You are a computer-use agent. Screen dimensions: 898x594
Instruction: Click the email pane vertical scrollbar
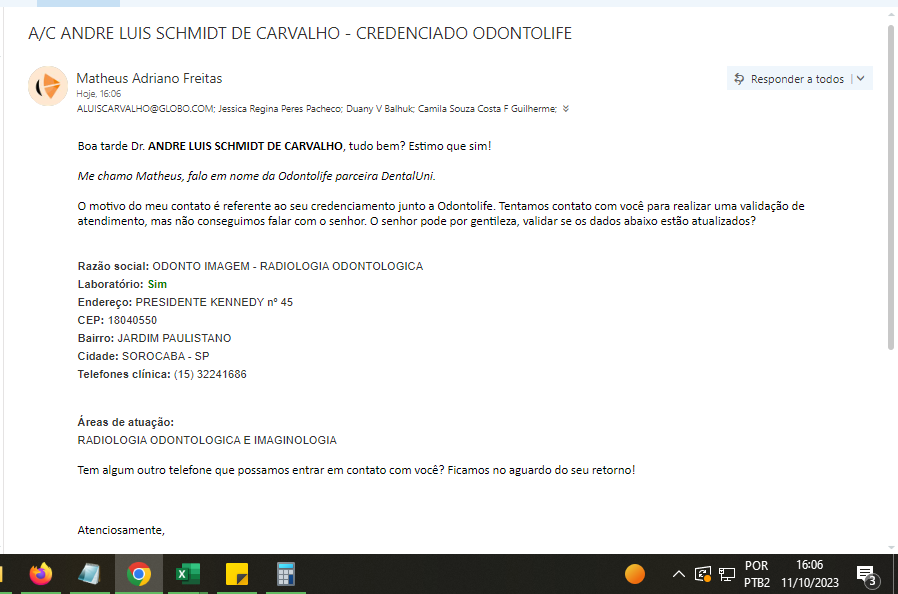point(891,187)
